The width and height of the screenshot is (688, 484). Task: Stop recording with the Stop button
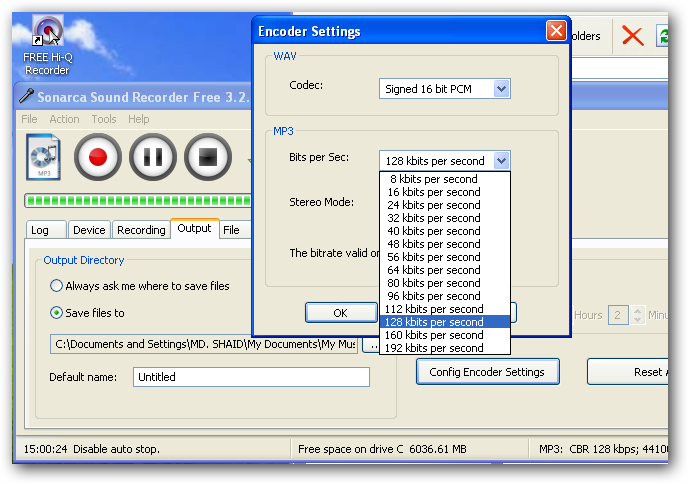click(x=208, y=157)
